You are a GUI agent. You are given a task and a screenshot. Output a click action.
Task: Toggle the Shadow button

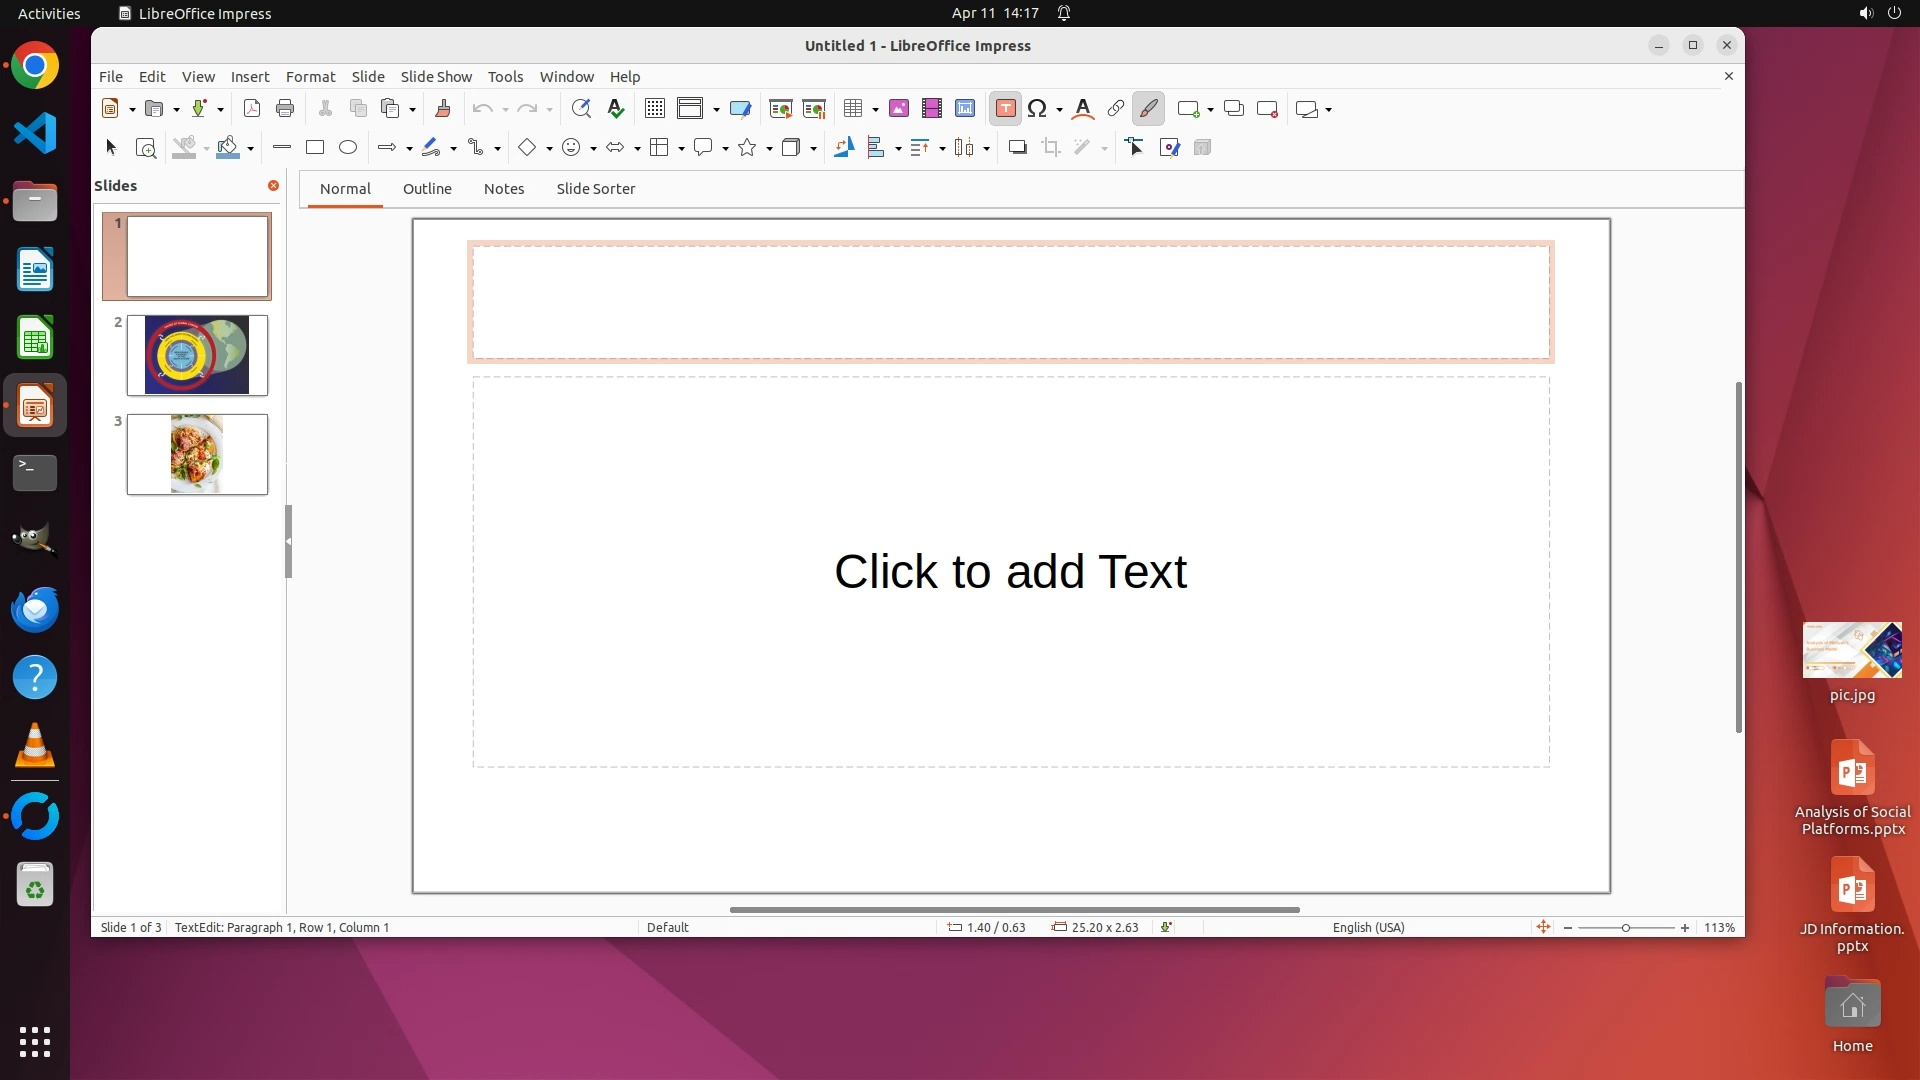click(1017, 148)
